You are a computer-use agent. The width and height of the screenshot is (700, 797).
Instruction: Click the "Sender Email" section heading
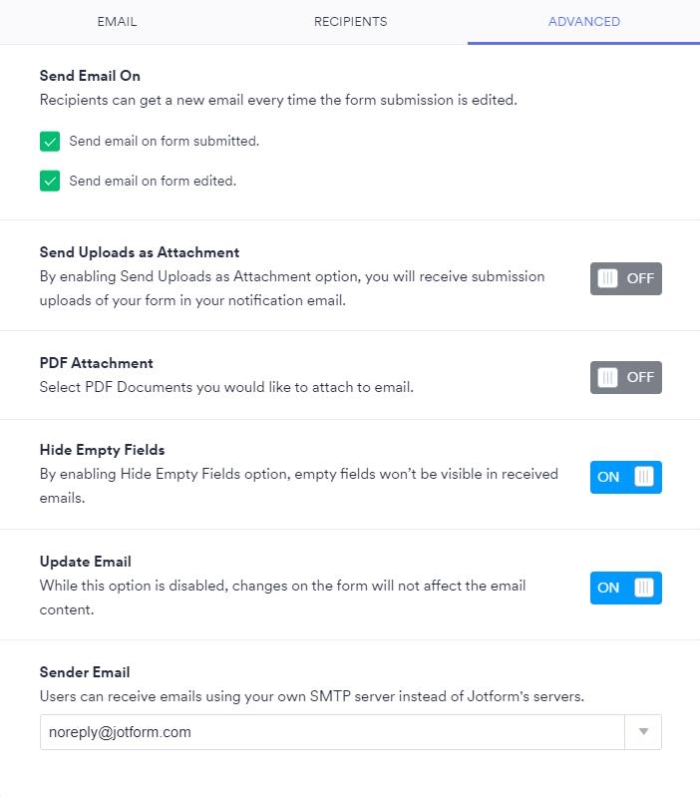pos(85,672)
